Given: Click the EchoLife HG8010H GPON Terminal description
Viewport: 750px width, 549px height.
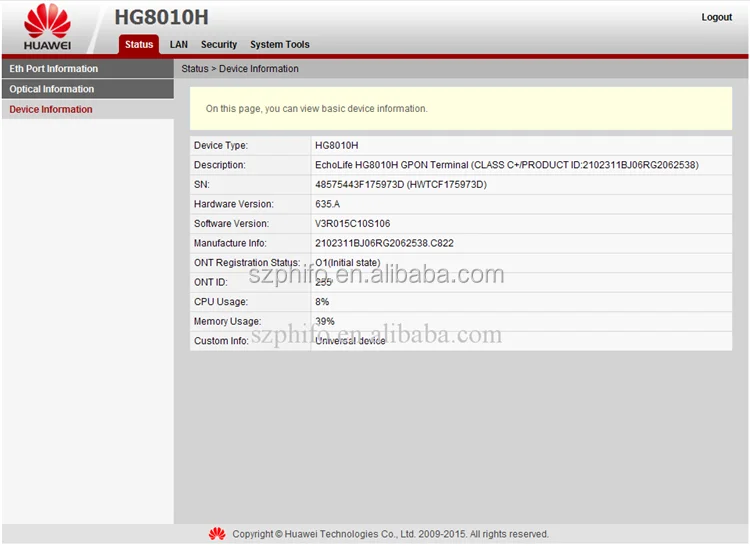Looking at the screenshot, I should (506, 165).
